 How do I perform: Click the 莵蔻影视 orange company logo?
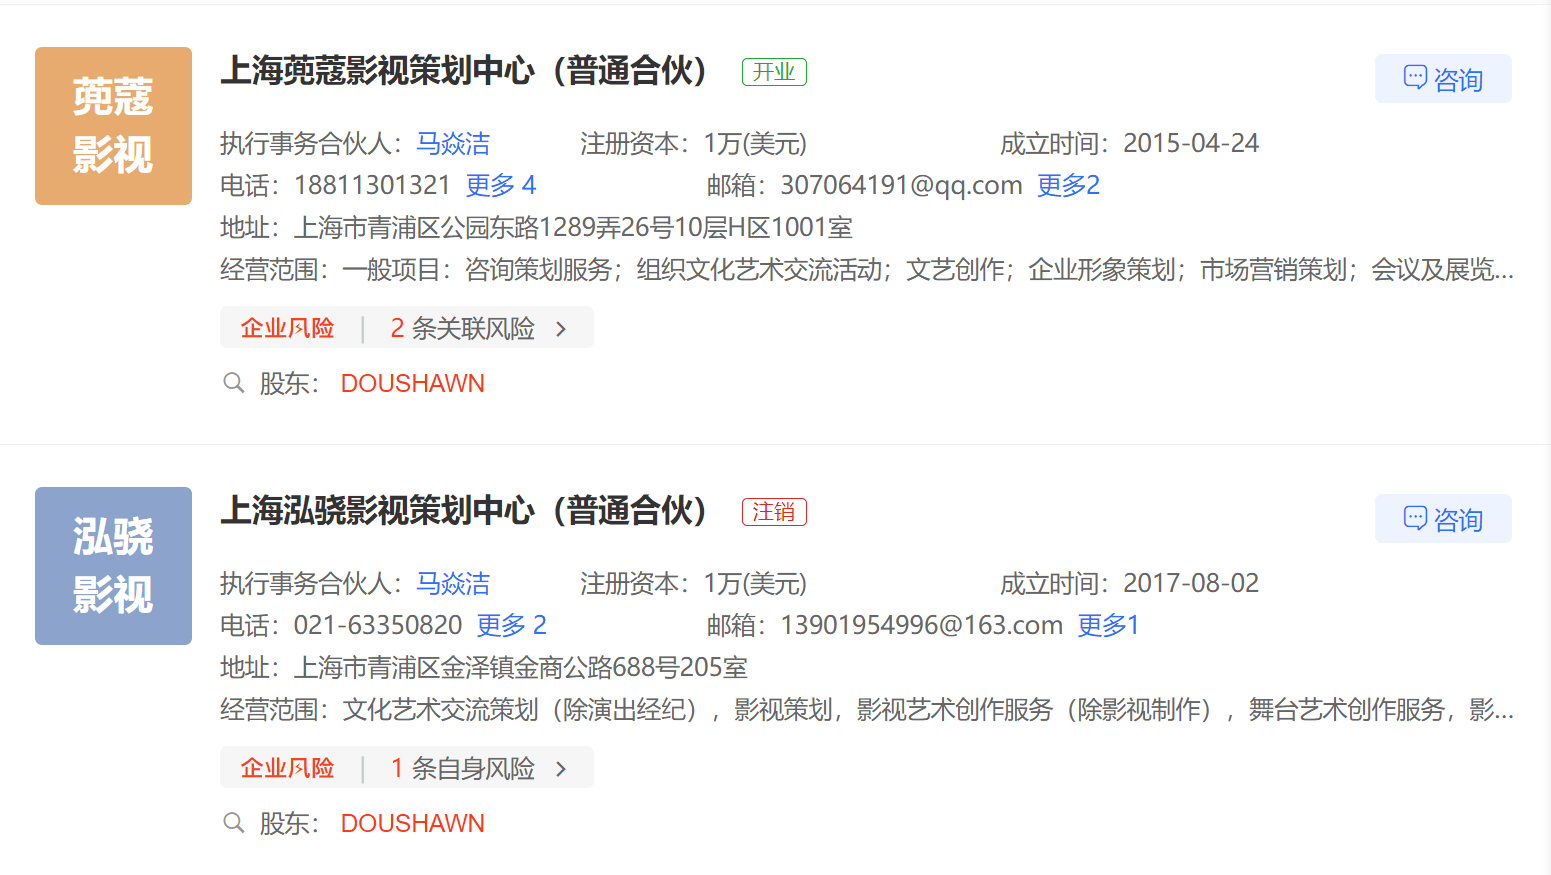(x=113, y=126)
